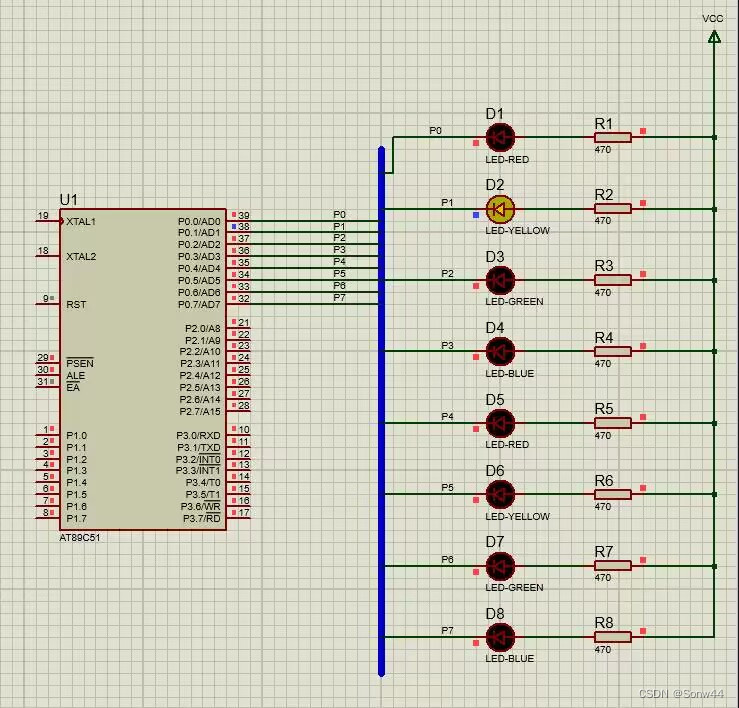Click the XTAL1 pin label
The image size is (739, 708).
tap(81, 221)
